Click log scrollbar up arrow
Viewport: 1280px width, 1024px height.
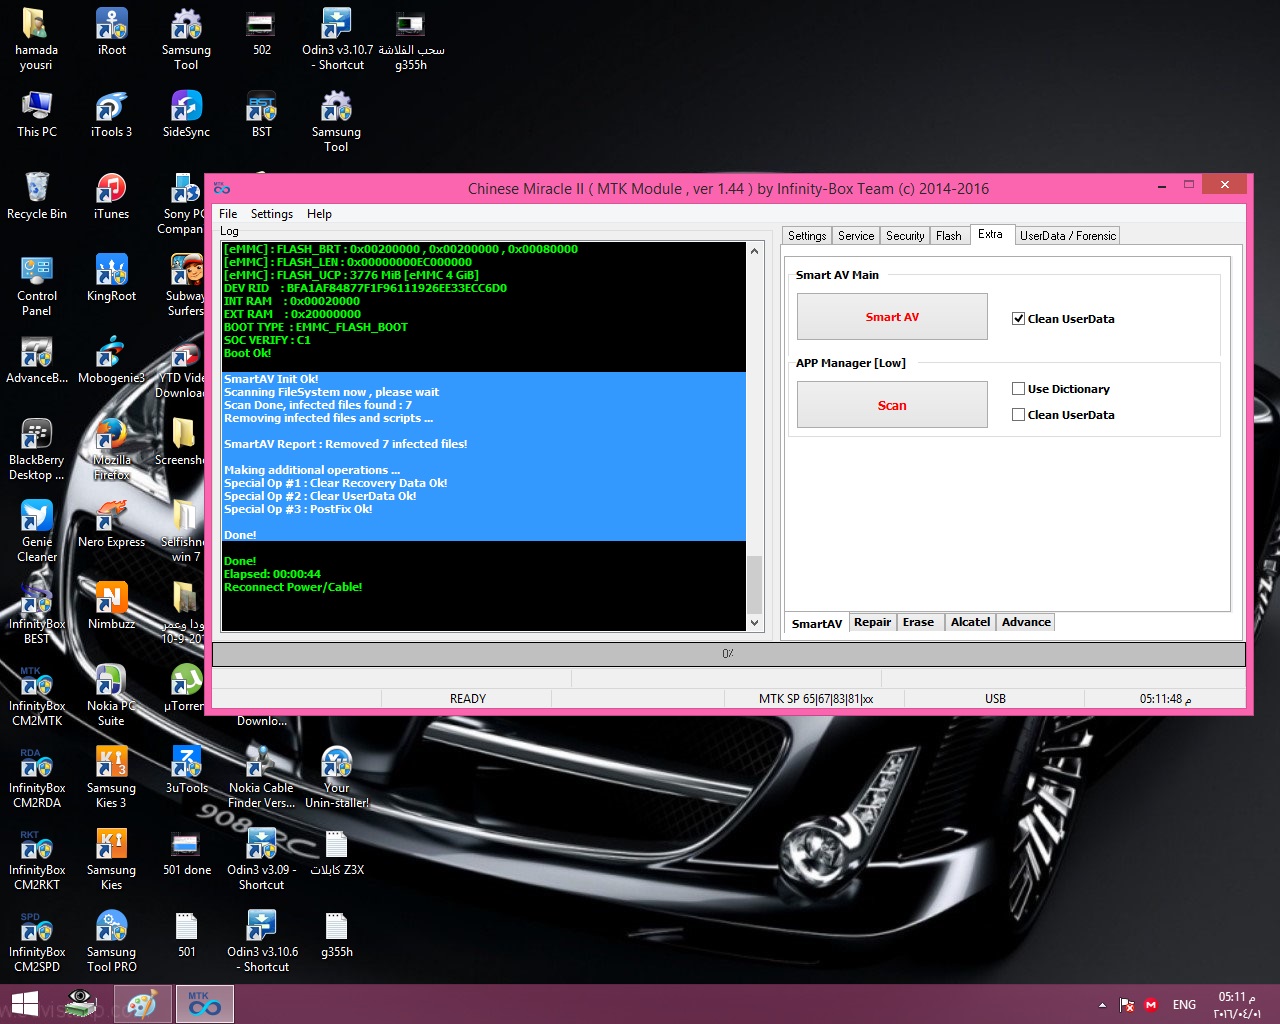click(x=754, y=250)
